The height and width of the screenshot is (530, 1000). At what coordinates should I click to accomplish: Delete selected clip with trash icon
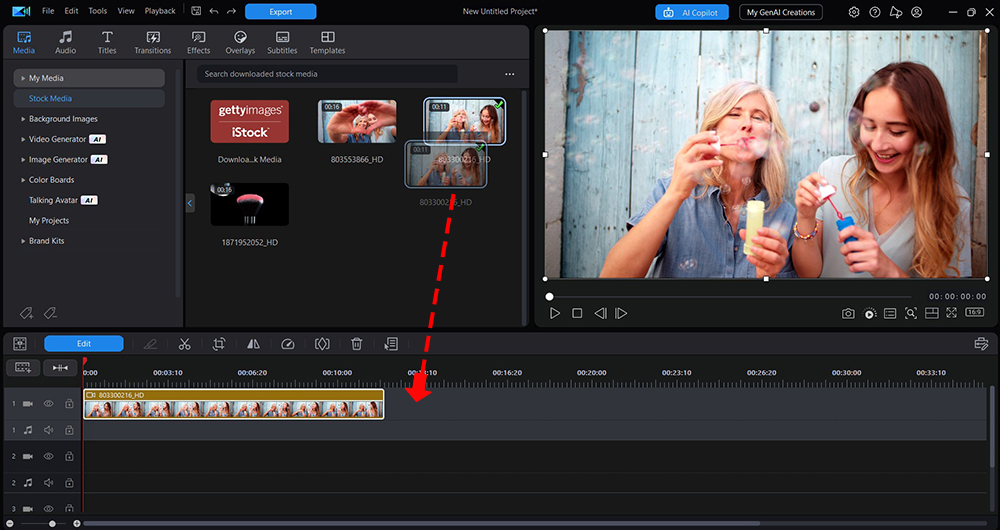click(356, 344)
